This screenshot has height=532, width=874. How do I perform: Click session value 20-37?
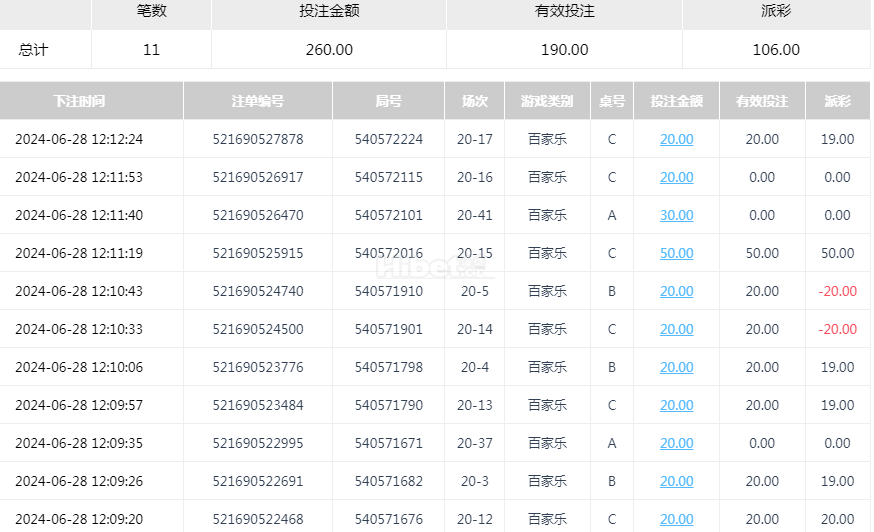click(474, 443)
